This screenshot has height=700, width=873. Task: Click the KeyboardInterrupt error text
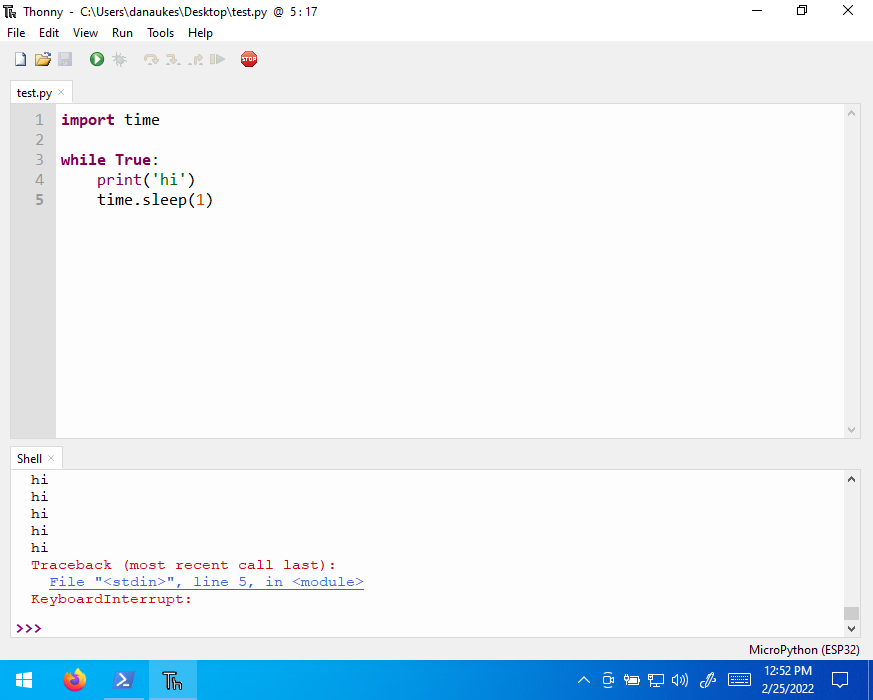(x=111, y=599)
